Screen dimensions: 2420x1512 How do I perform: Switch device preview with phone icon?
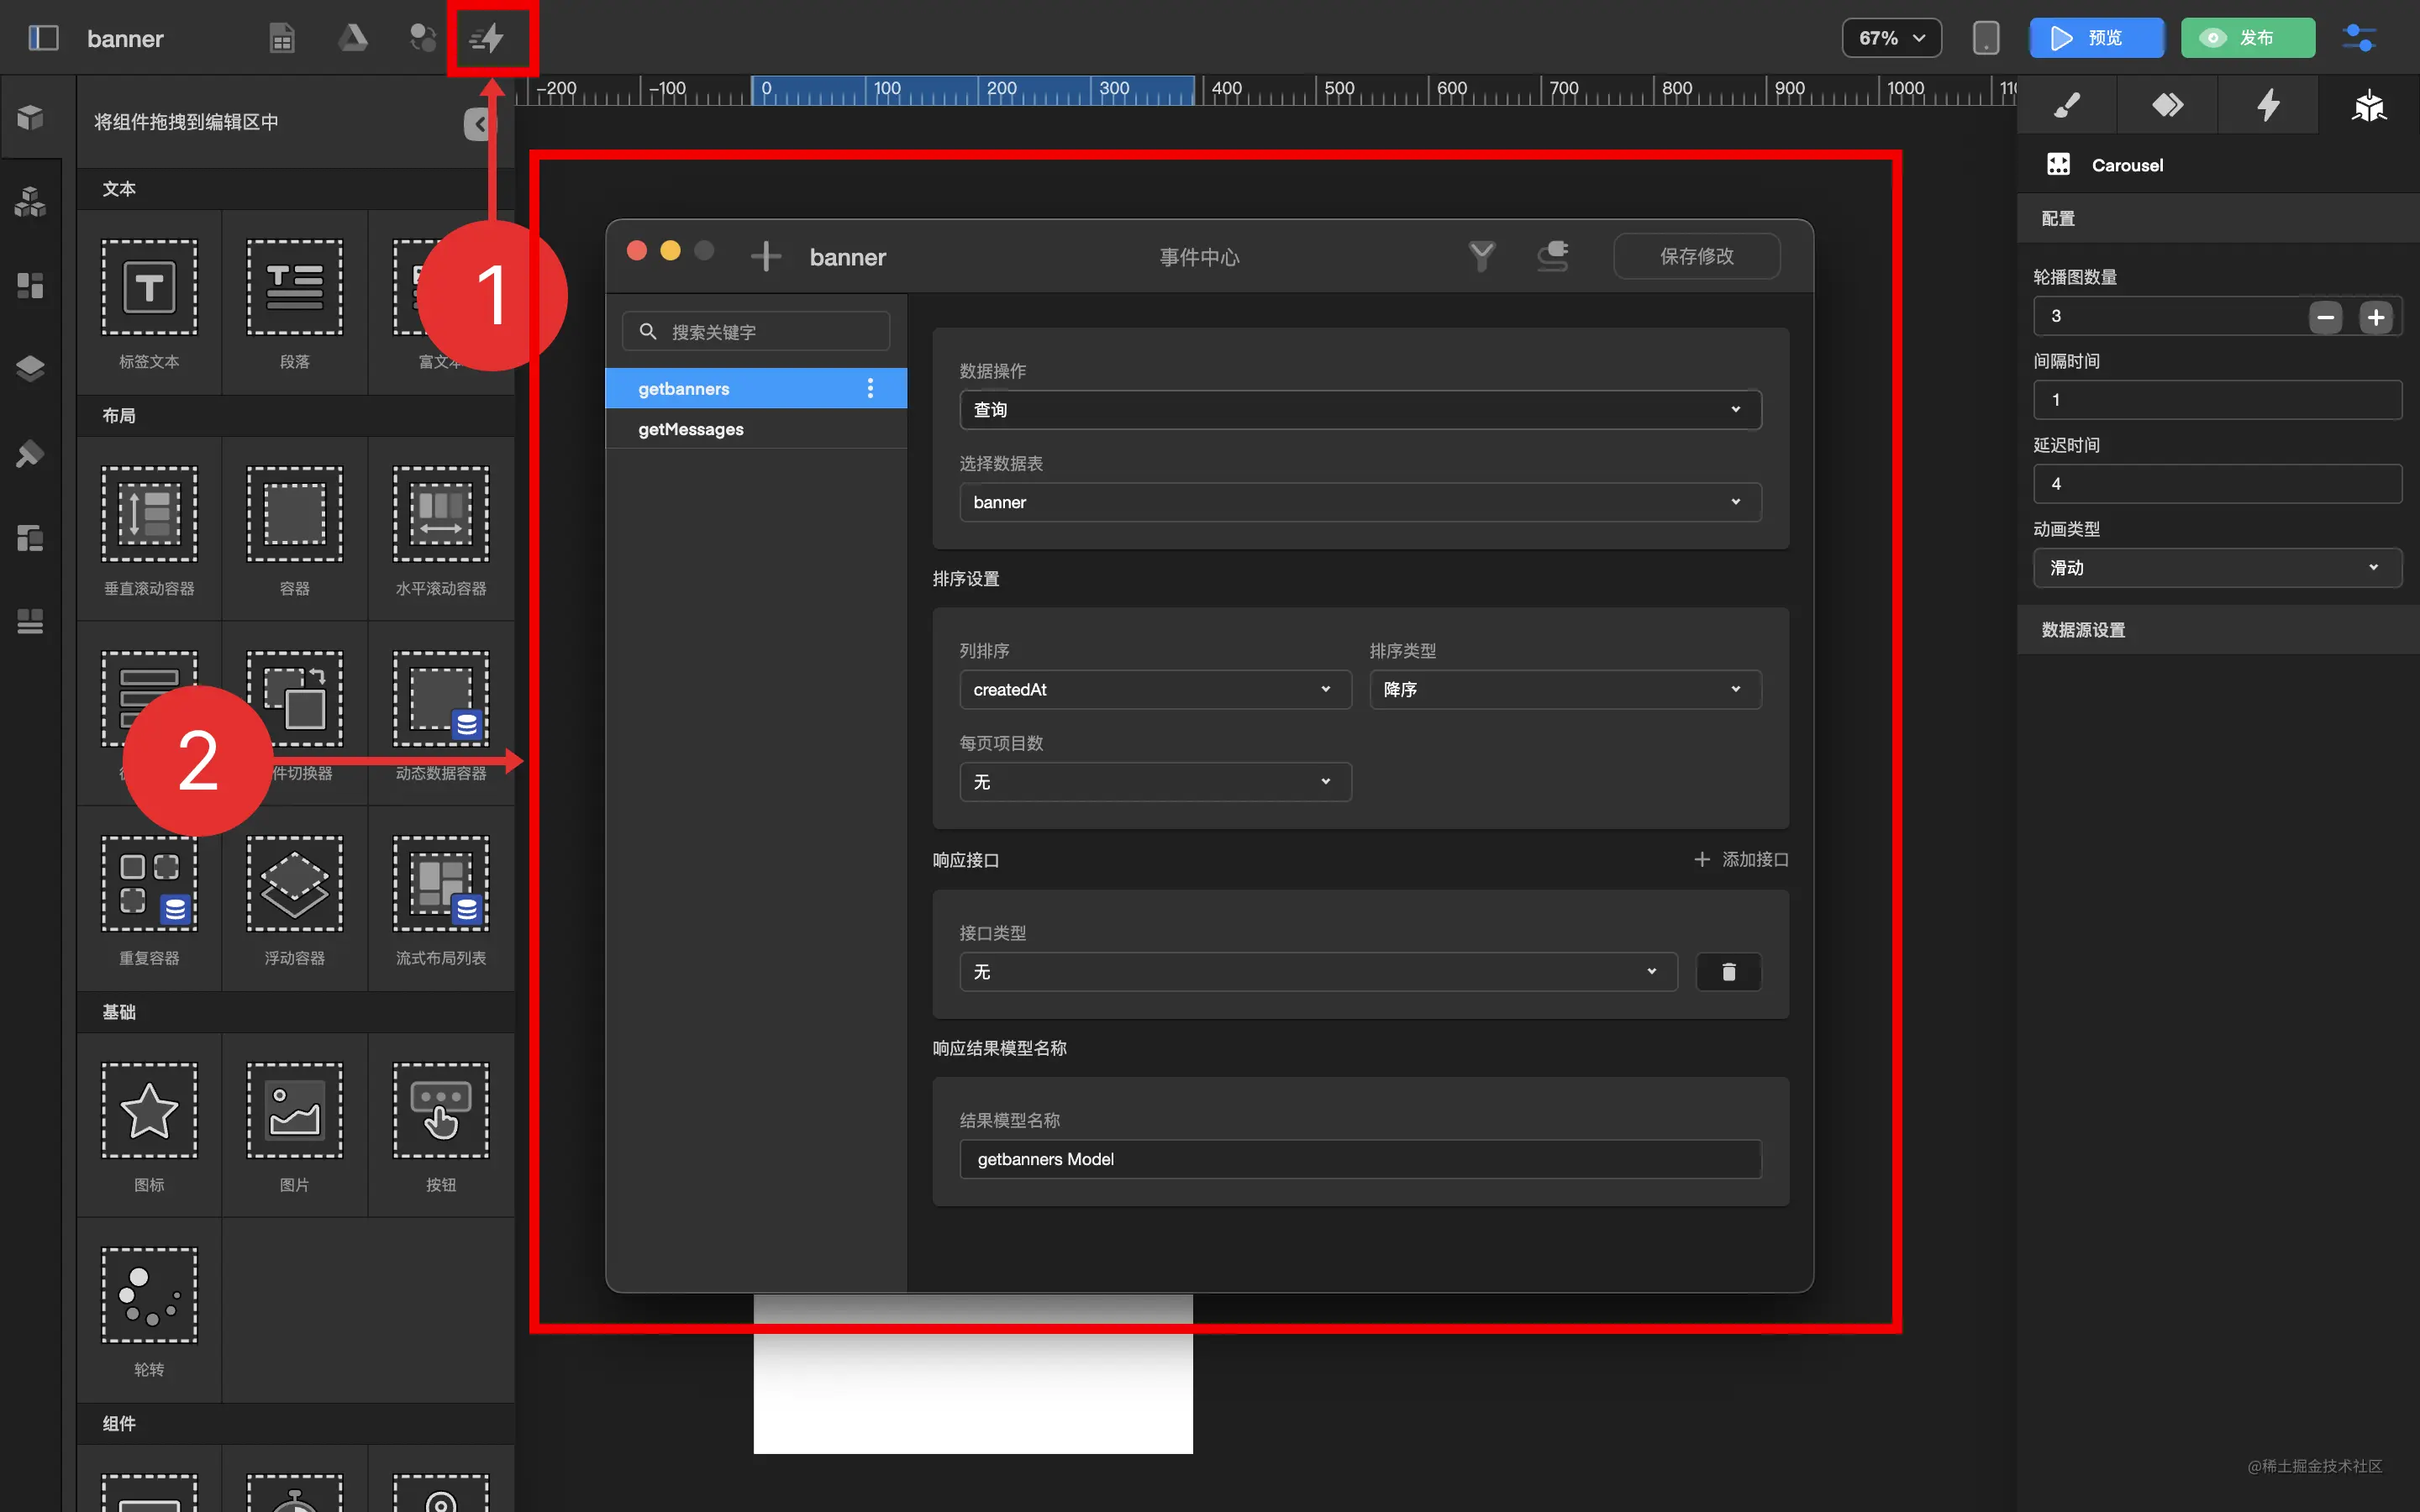point(1985,38)
